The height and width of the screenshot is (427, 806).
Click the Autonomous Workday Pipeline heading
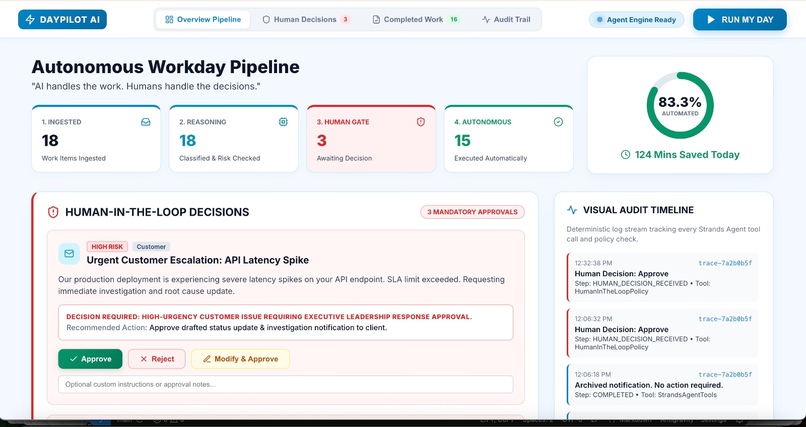tap(166, 67)
